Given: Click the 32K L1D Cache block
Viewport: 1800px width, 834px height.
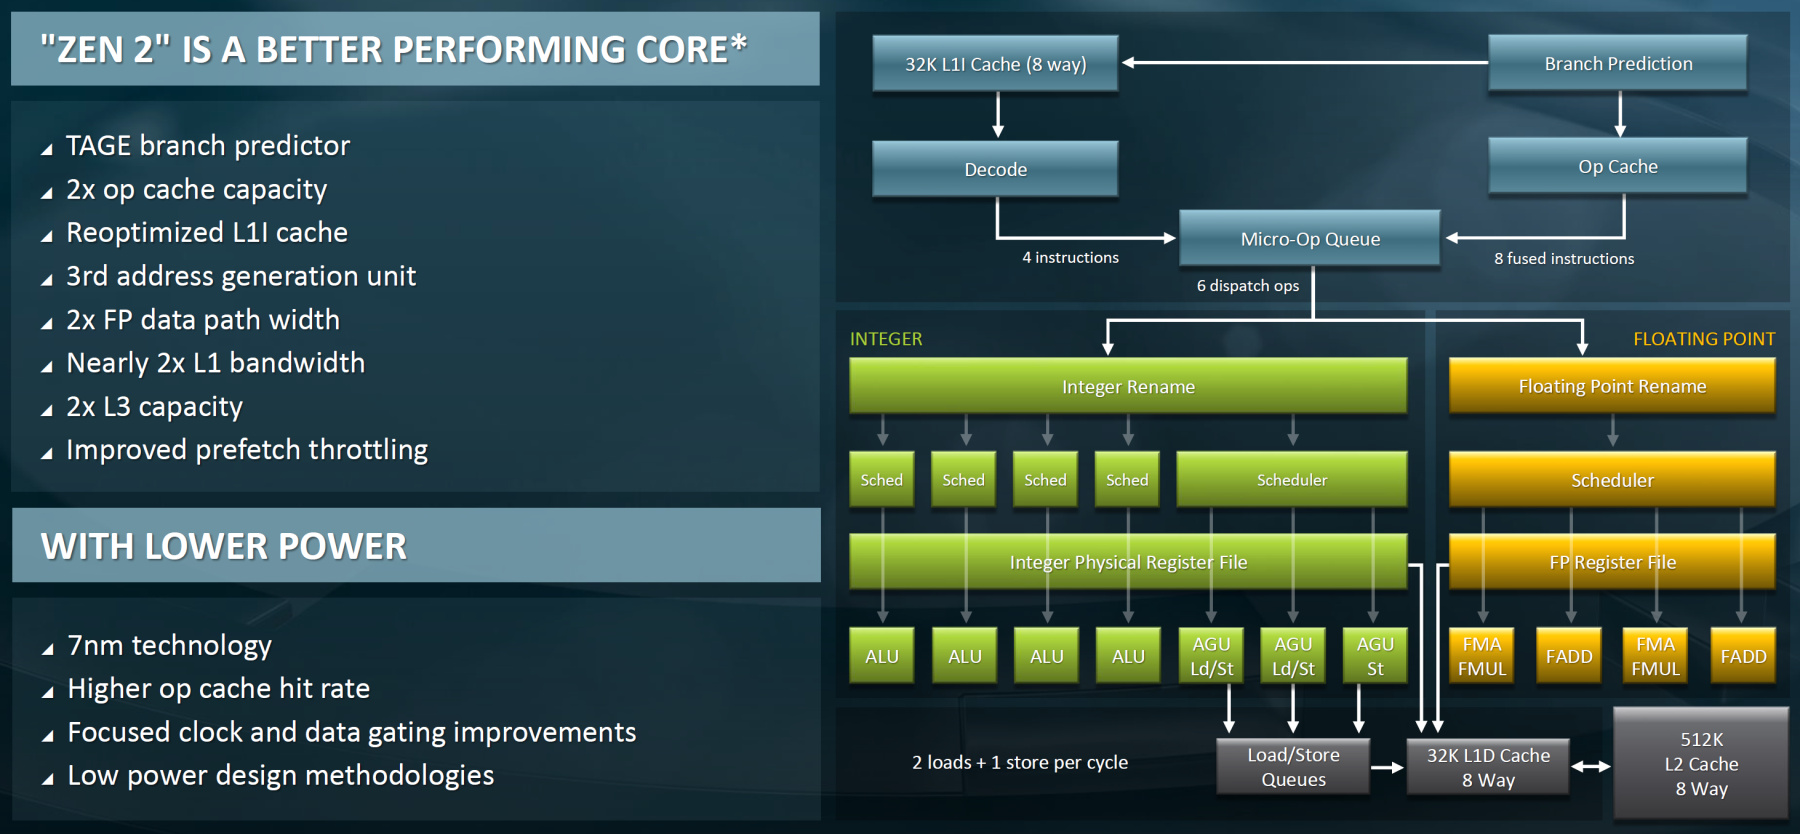Looking at the screenshot, I should pos(1488,767).
